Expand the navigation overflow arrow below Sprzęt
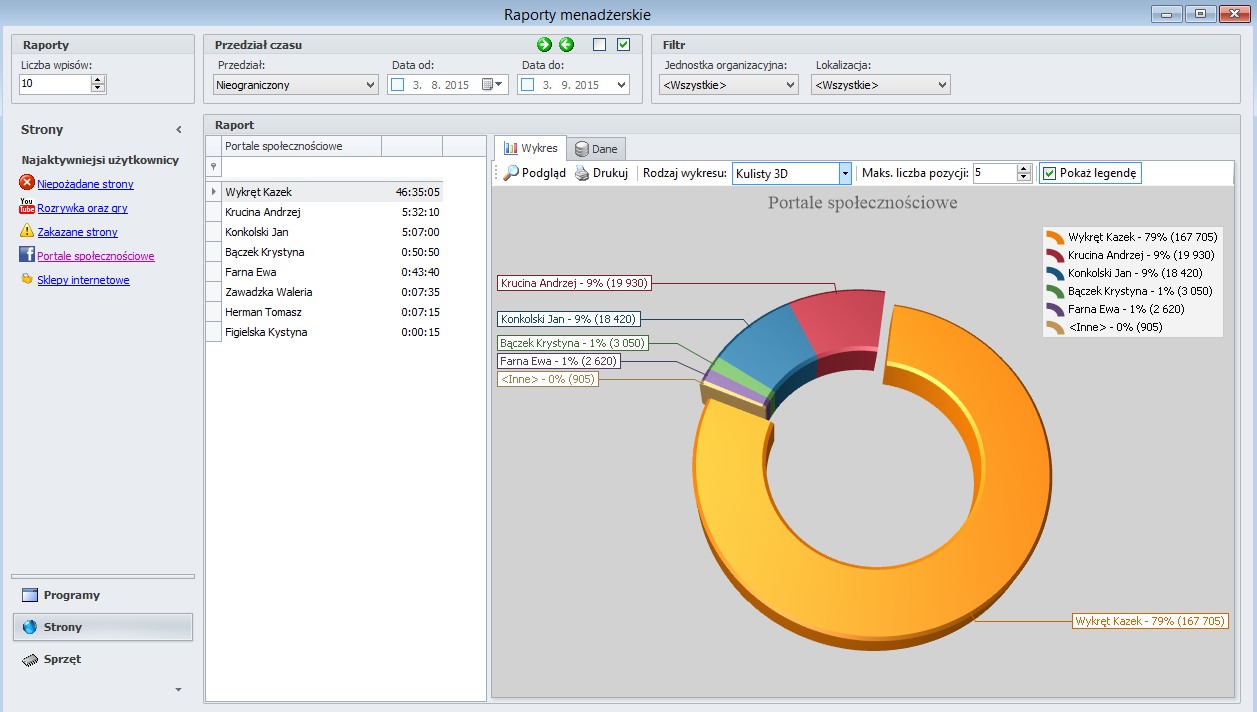The width and height of the screenshot is (1257, 712). pos(179,689)
